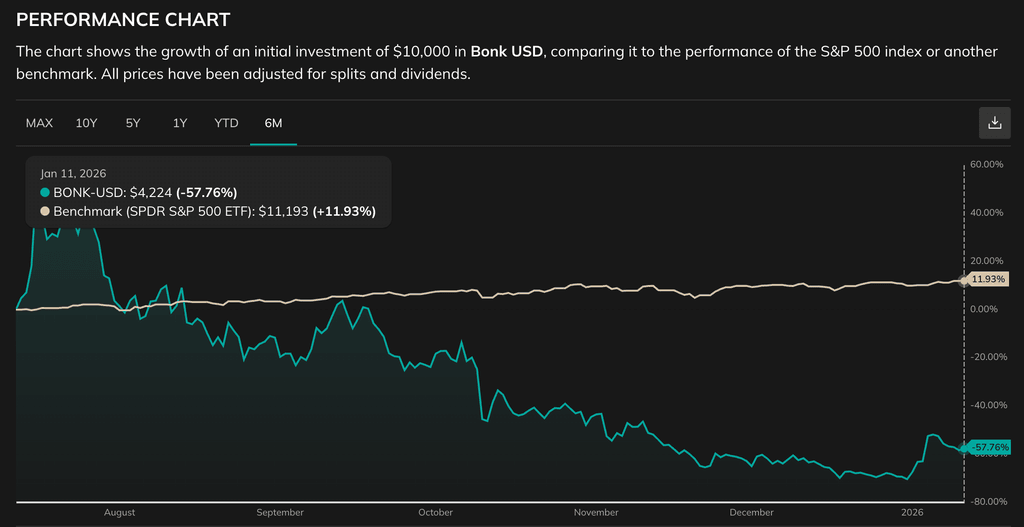
Task: Click the 2026 time axis label
Action: click(911, 513)
